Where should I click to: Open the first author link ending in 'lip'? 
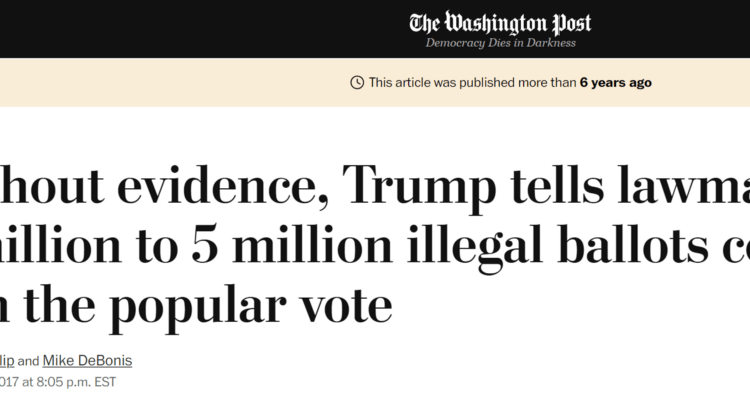pos(7,361)
